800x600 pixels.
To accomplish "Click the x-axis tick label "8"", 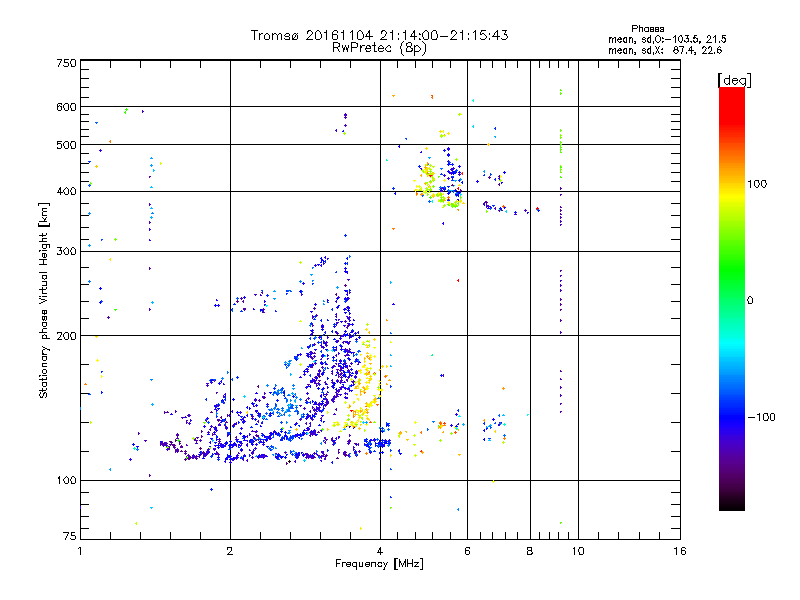I will tap(530, 551).
